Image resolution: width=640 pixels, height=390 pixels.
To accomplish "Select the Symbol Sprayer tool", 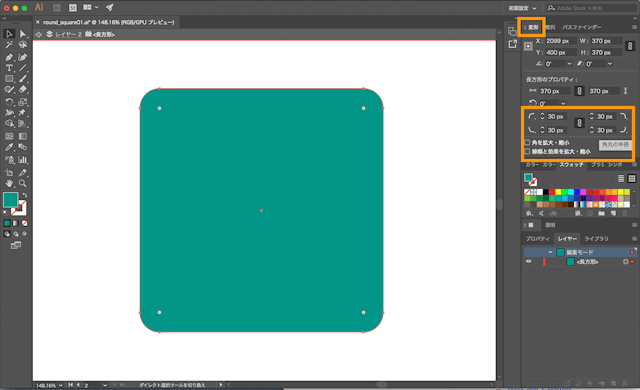I will (9, 160).
